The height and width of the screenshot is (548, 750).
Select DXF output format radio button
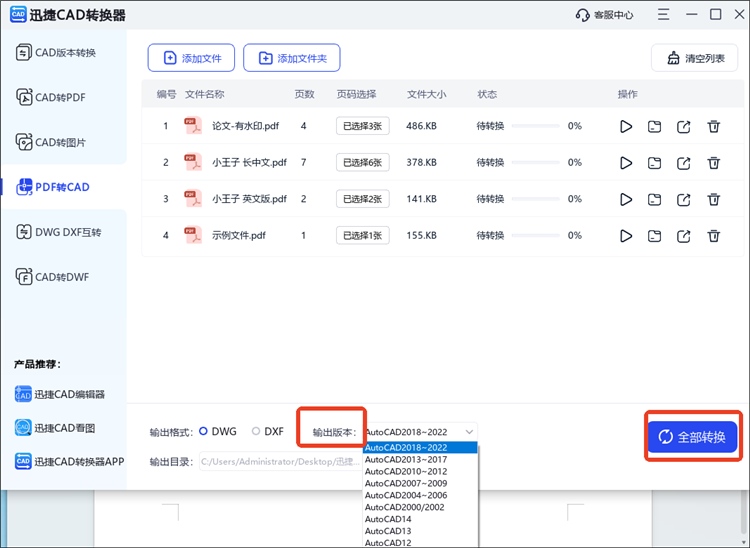(257, 432)
